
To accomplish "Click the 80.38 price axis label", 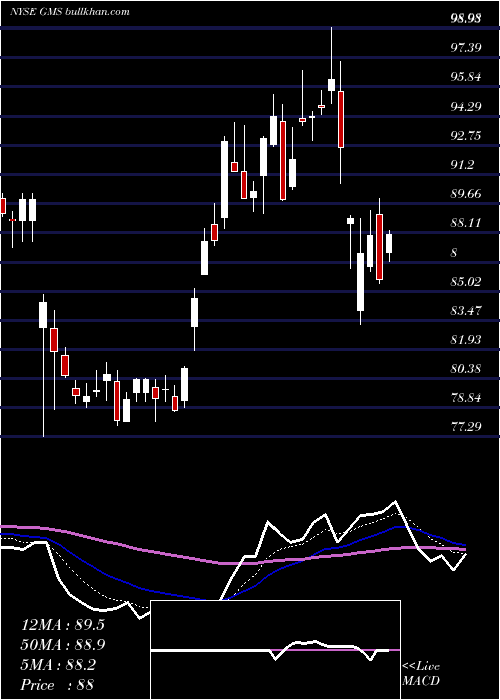I will click(x=466, y=369).
